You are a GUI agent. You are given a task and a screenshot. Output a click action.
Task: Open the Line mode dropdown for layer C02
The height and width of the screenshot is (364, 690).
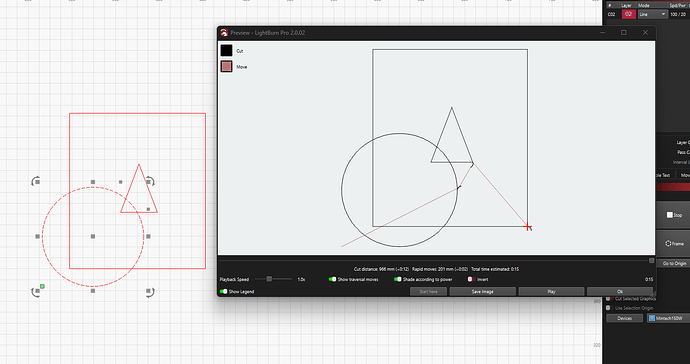click(x=653, y=15)
